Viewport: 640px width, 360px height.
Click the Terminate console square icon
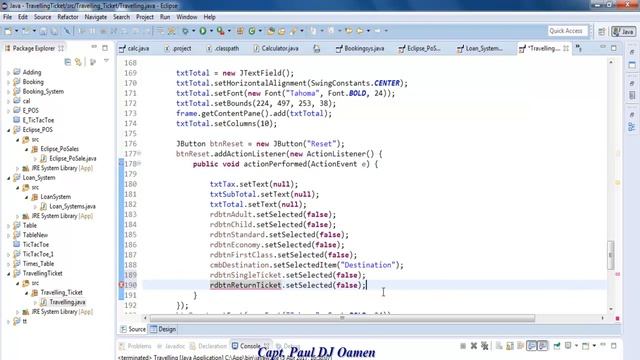coord(463,346)
